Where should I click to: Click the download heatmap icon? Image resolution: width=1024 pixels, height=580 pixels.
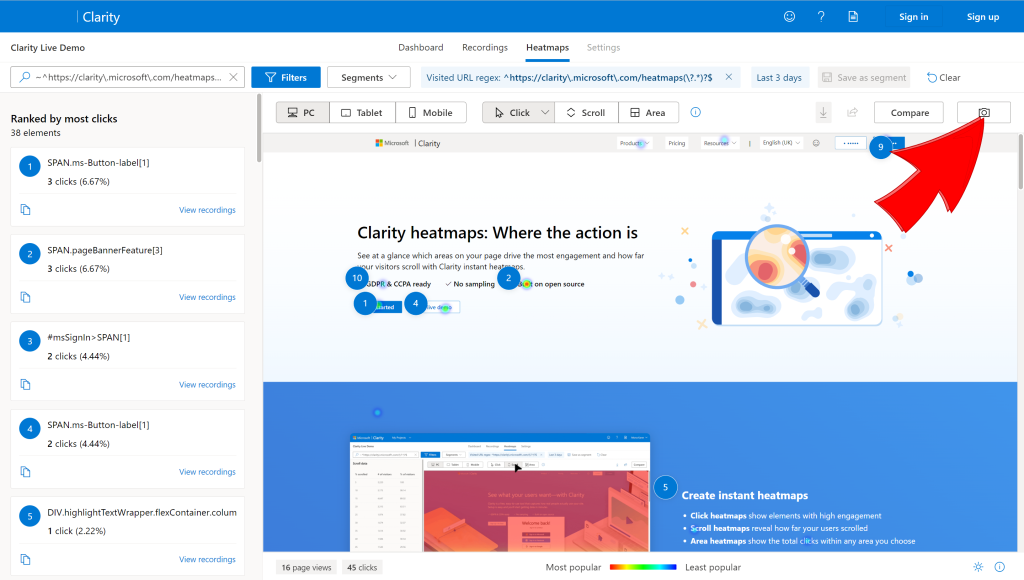pos(824,112)
